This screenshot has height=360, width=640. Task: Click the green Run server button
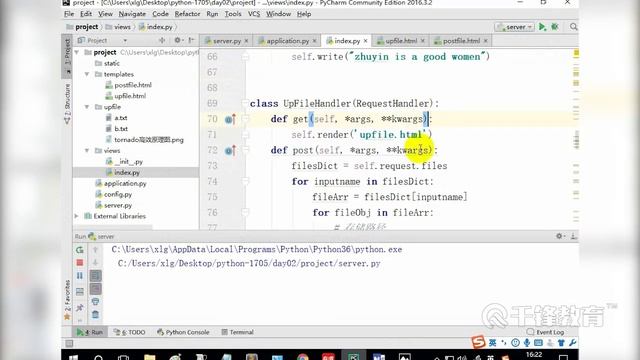[542, 27]
